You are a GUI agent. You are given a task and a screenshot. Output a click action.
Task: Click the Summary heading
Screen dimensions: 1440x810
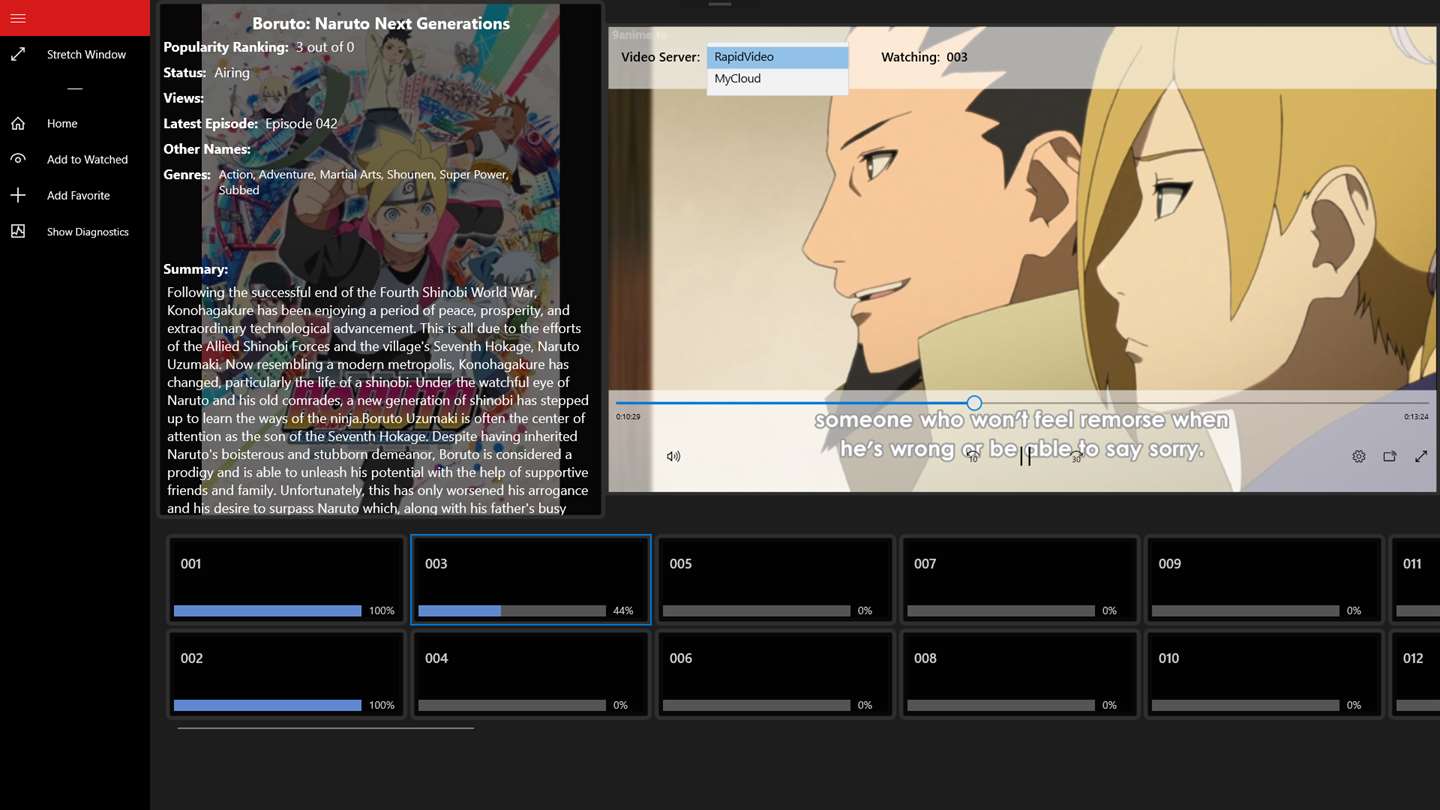click(x=195, y=269)
